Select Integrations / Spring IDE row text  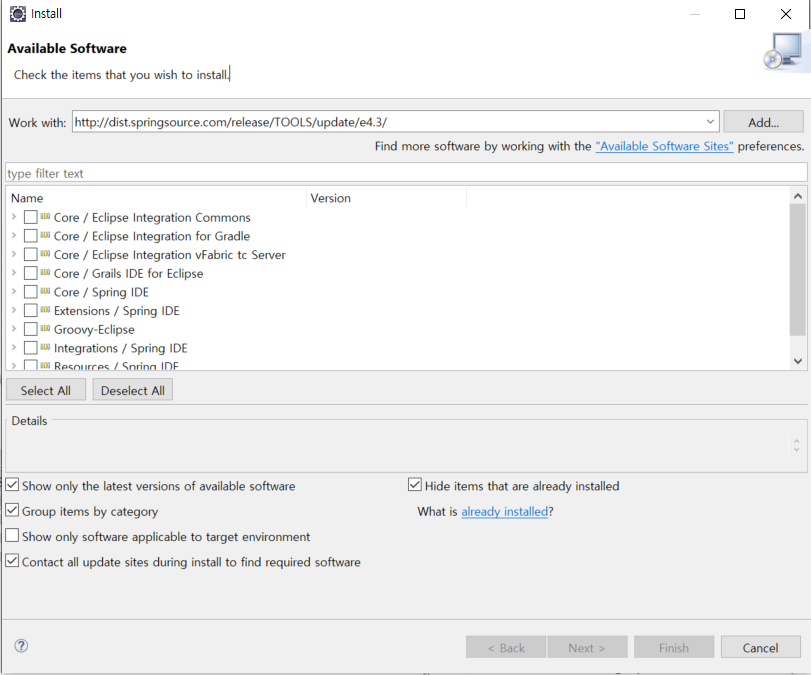coord(121,348)
